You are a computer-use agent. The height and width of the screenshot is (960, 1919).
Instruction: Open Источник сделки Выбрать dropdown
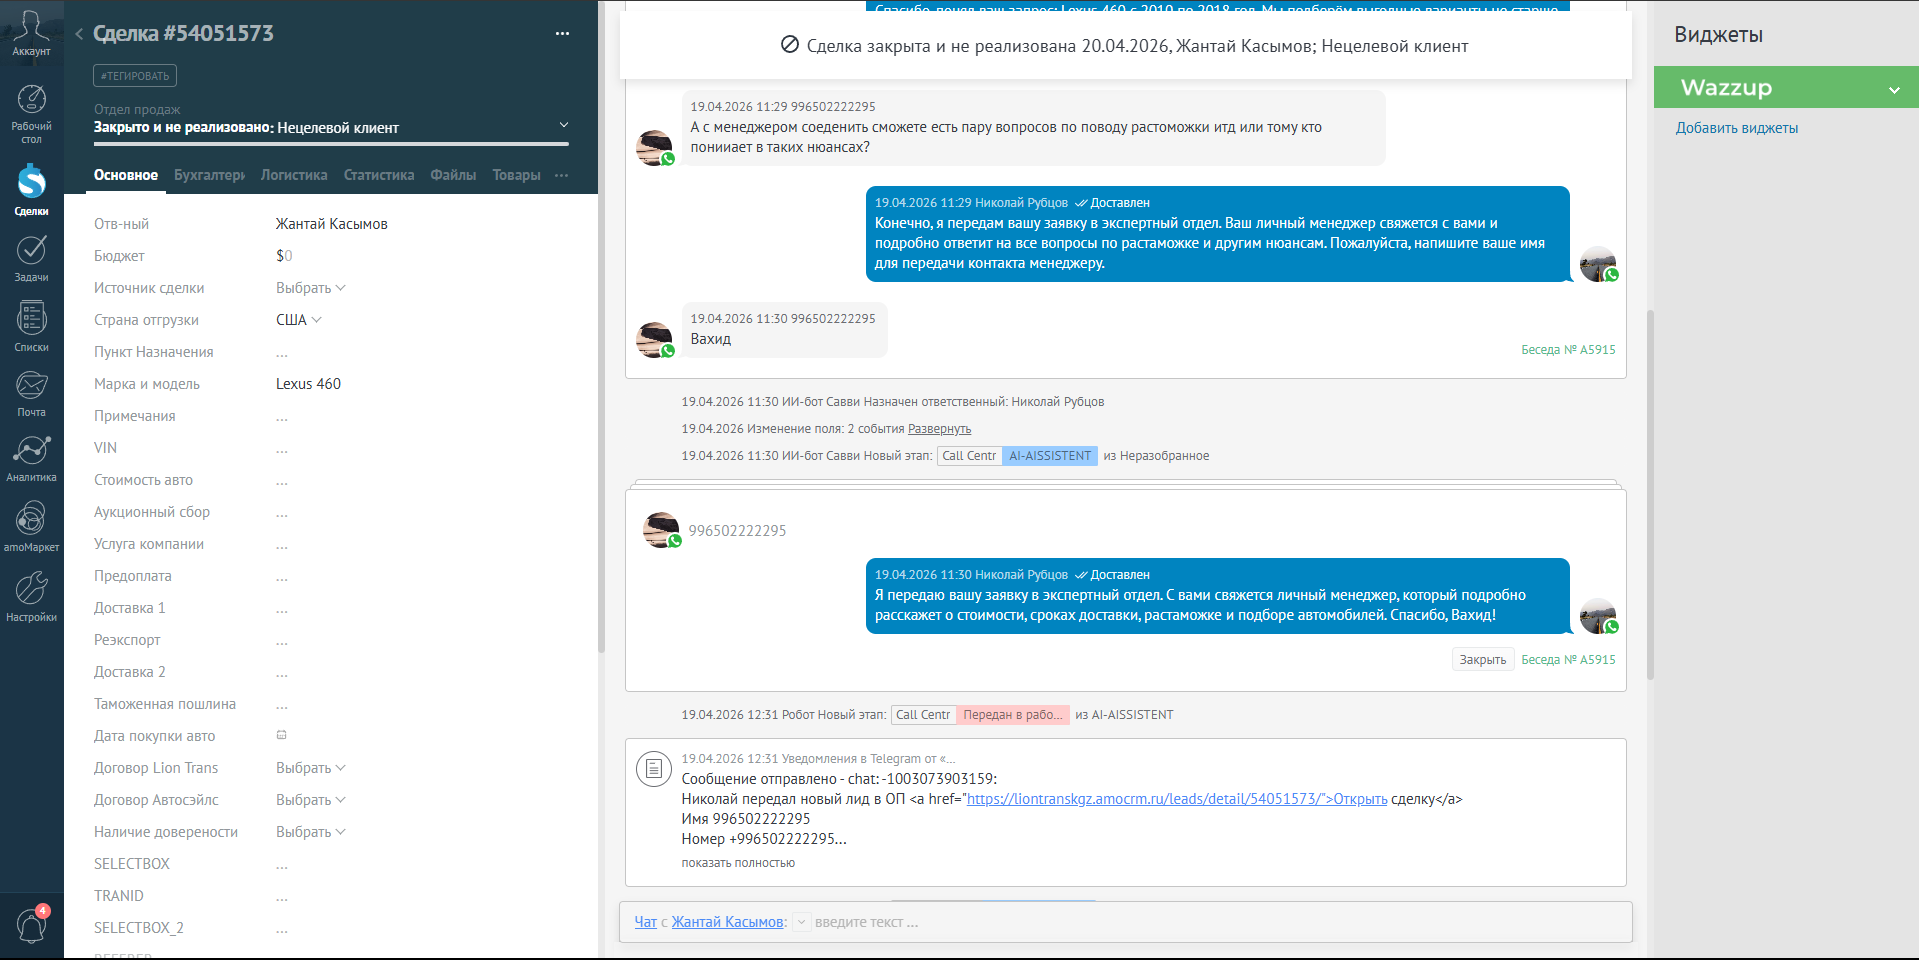click(x=310, y=288)
